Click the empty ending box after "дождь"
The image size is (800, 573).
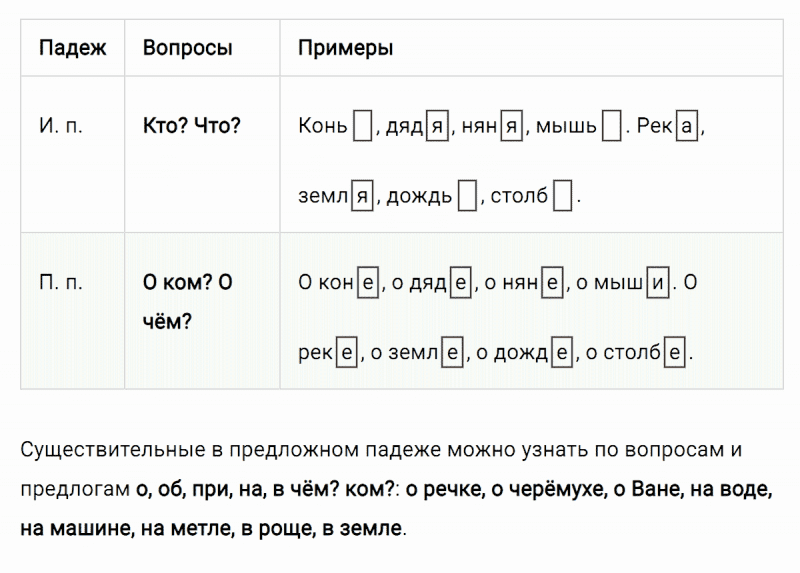pyautogui.click(x=467, y=197)
